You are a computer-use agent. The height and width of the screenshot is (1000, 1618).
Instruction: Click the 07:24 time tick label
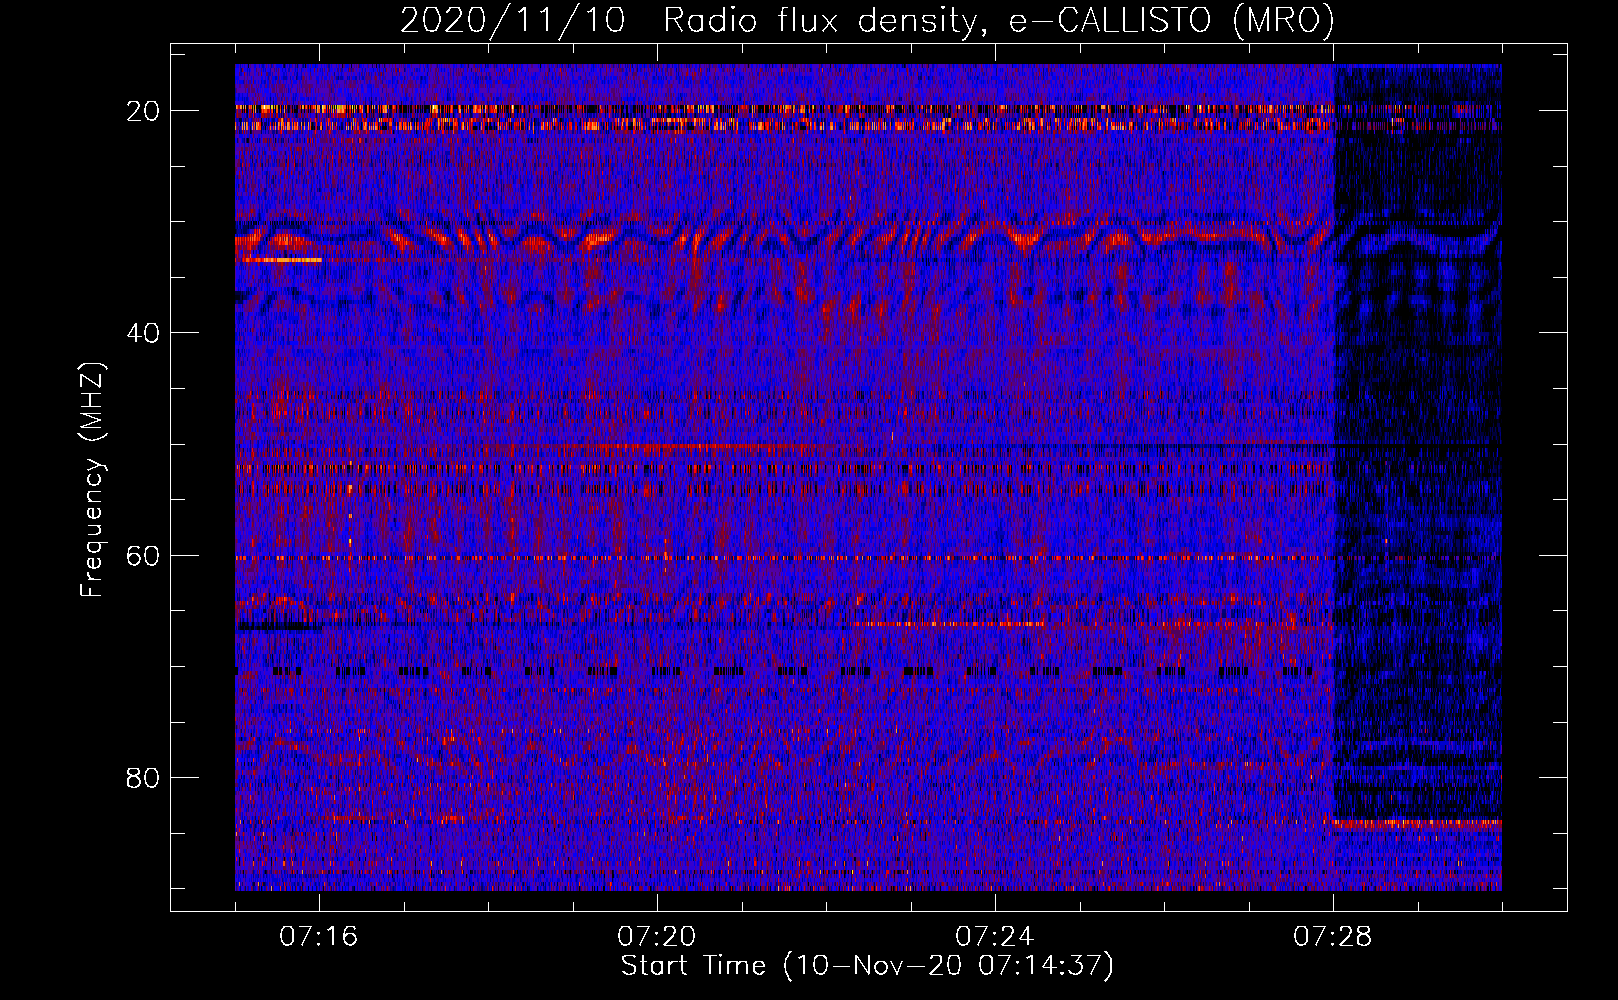(995, 937)
